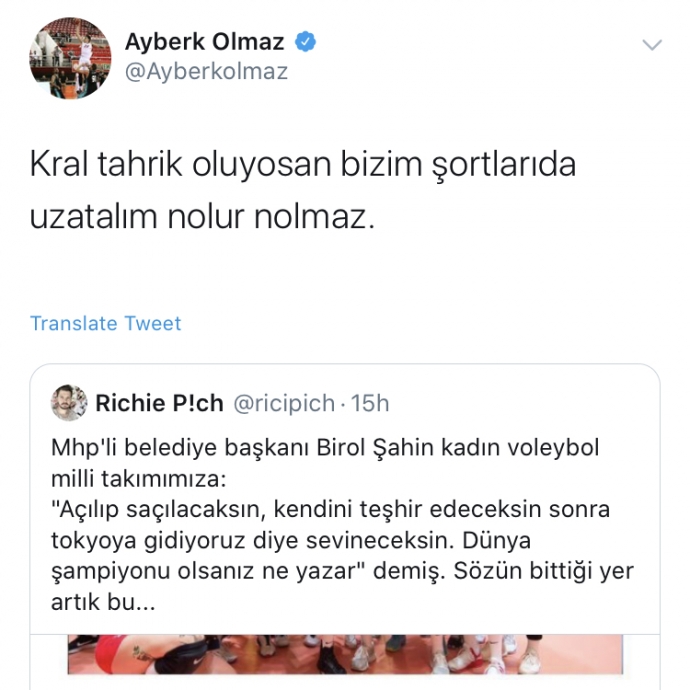Viewport: 690px width, 690px height.
Task: Open the quoted tweet's photo preview
Action: (x=345, y=654)
